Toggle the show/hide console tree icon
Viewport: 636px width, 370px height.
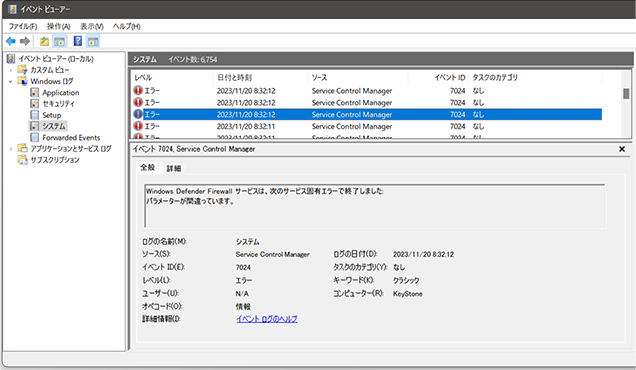pos(60,41)
